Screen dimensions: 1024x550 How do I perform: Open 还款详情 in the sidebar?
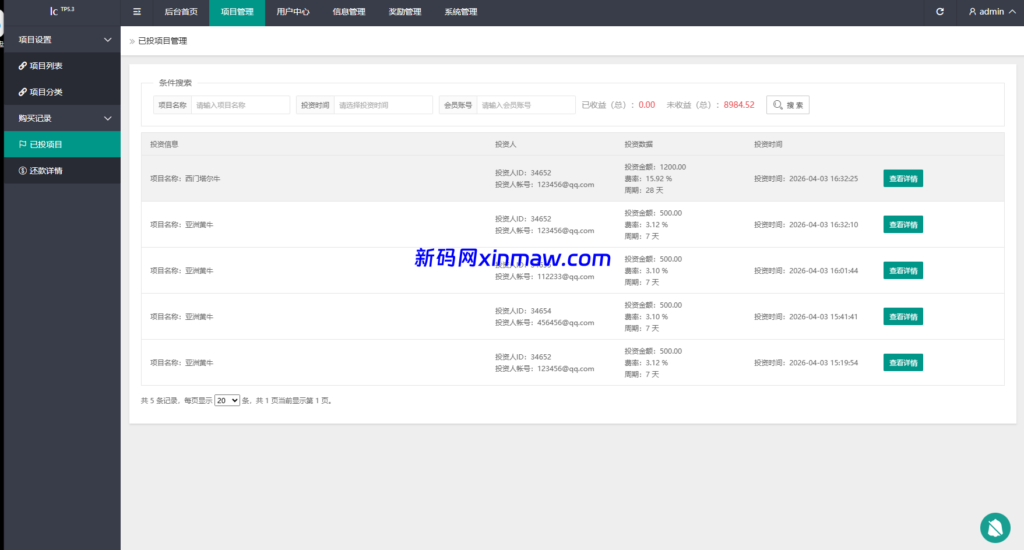pyautogui.click(x=62, y=170)
